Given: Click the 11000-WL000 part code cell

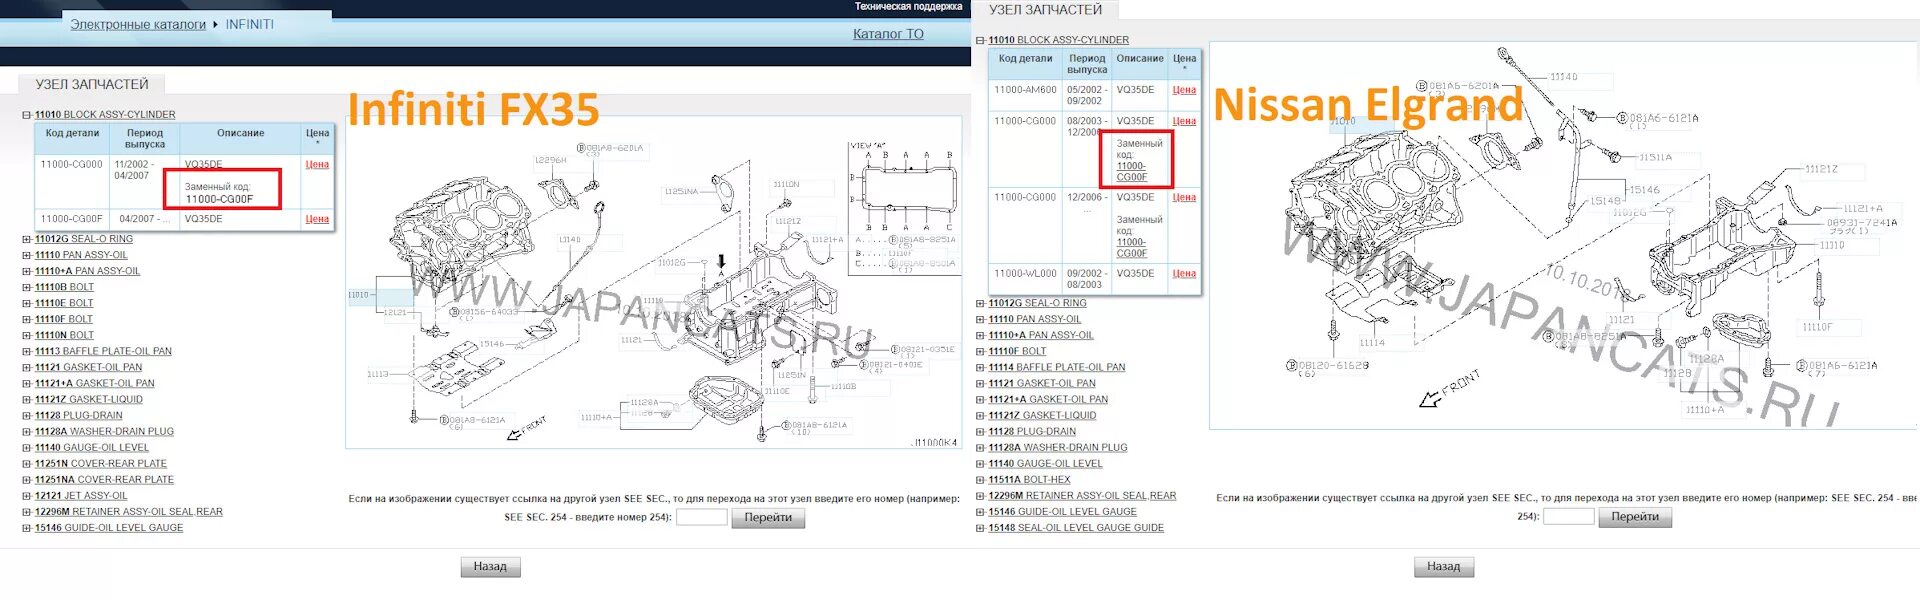Looking at the screenshot, I should pyautogui.click(x=1025, y=279).
